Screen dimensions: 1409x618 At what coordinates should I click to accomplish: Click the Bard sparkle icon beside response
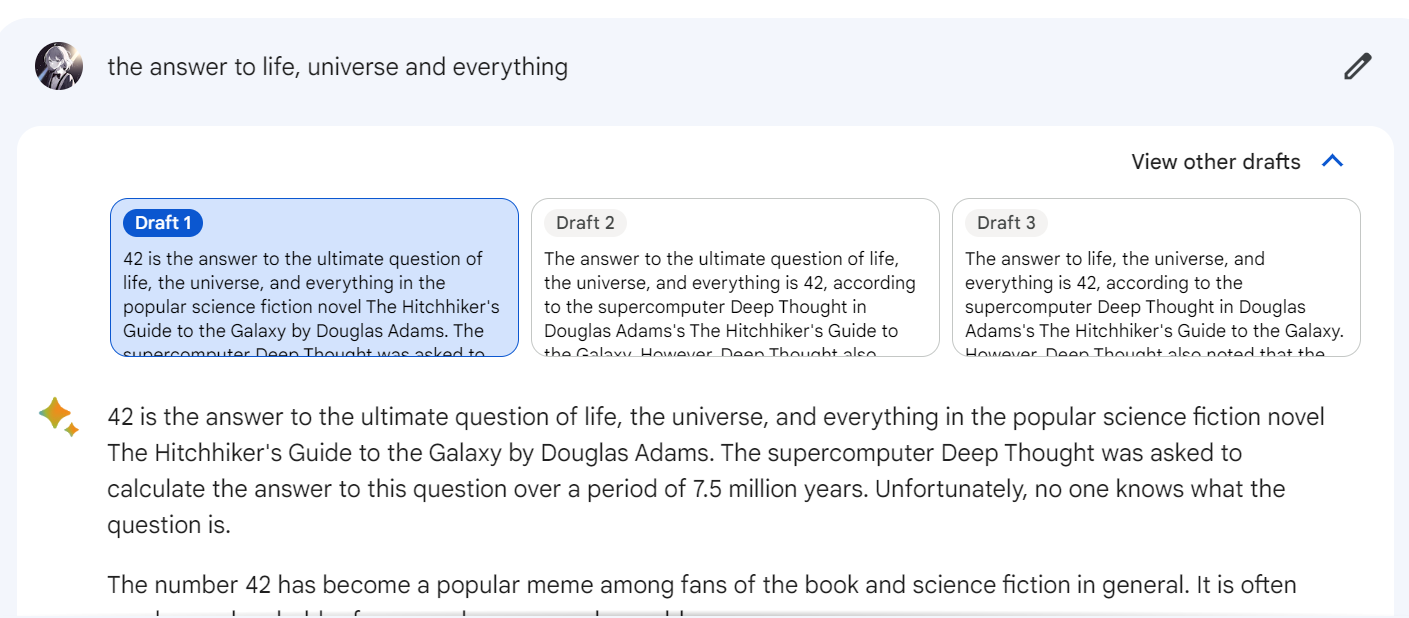[58, 416]
